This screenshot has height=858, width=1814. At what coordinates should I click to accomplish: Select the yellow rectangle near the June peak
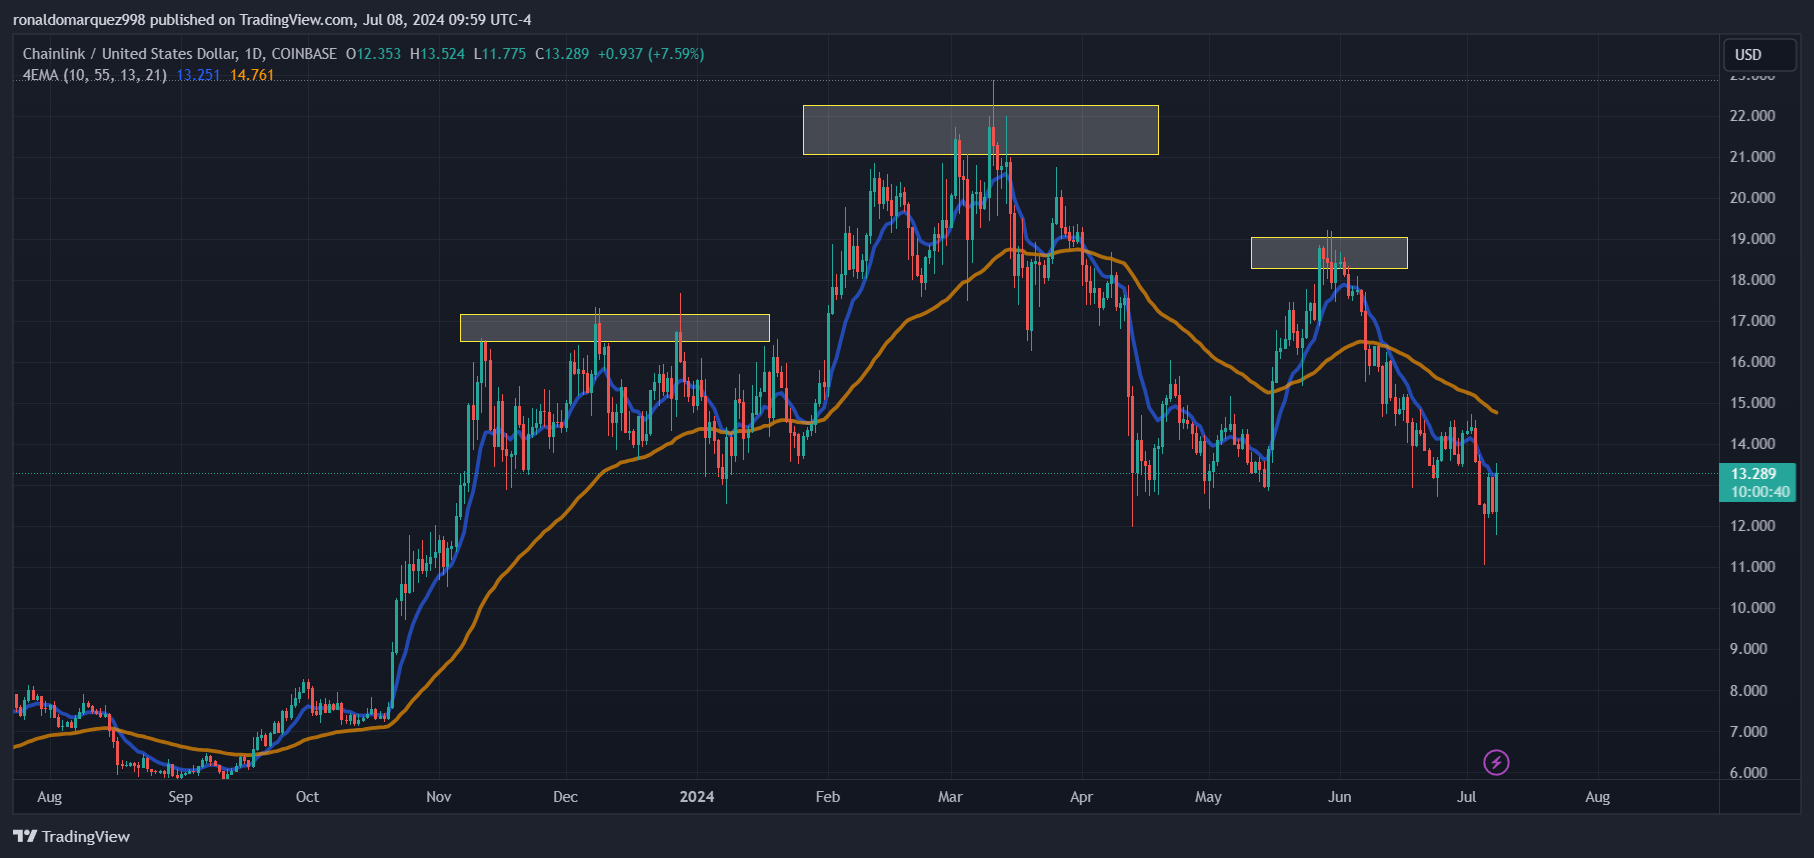click(1329, 253)
